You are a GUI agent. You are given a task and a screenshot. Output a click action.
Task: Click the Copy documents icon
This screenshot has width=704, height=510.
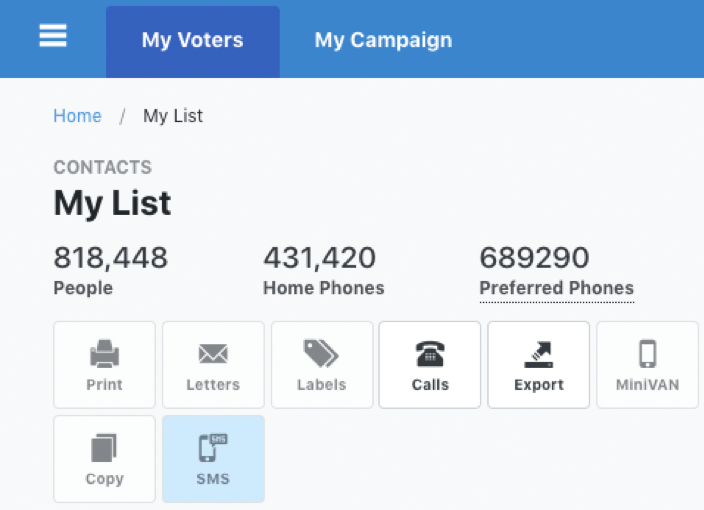104,448
